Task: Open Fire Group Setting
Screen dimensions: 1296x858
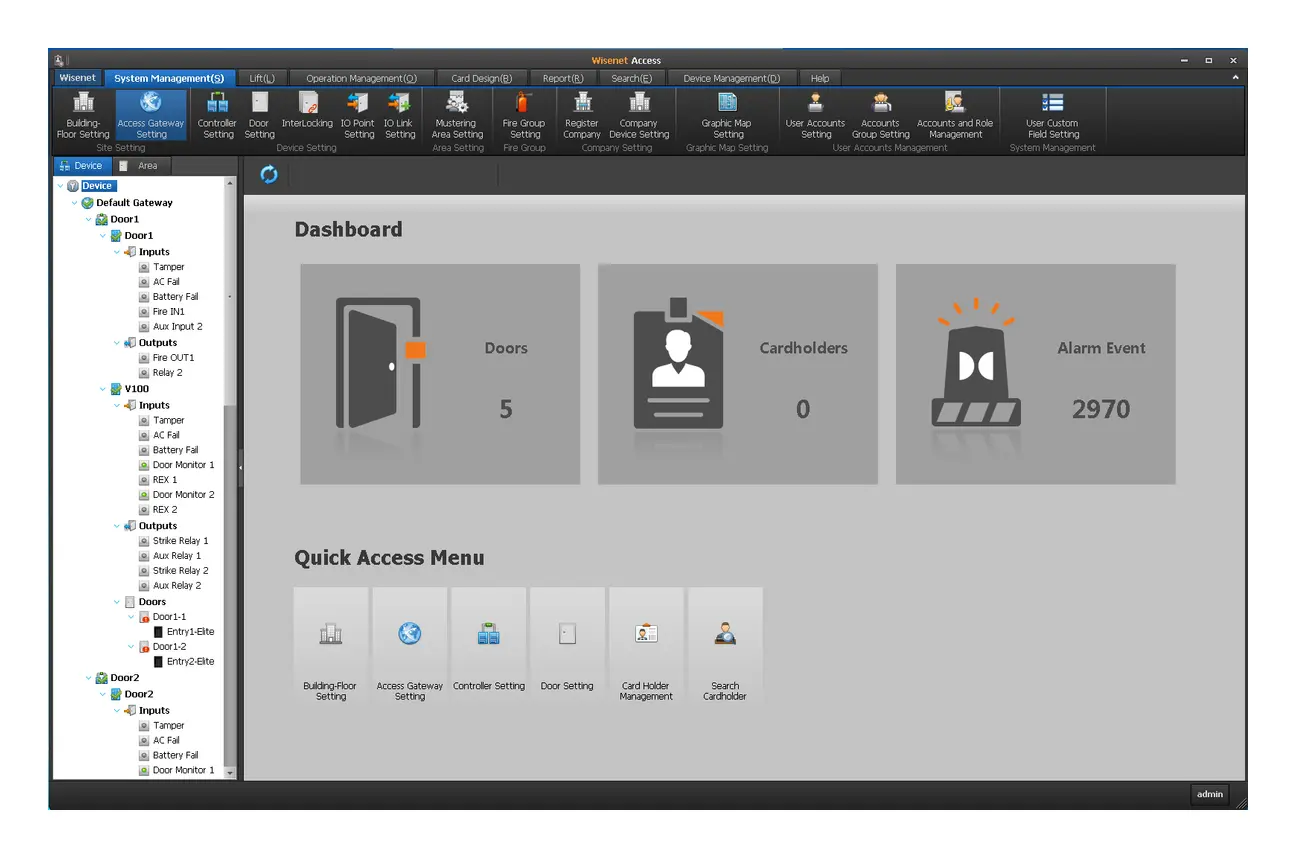Action: (524, 116)
